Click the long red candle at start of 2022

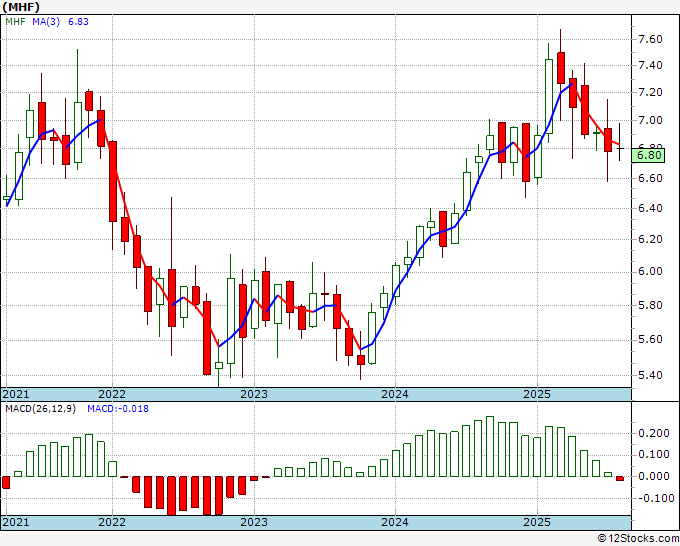coord(113,181)
